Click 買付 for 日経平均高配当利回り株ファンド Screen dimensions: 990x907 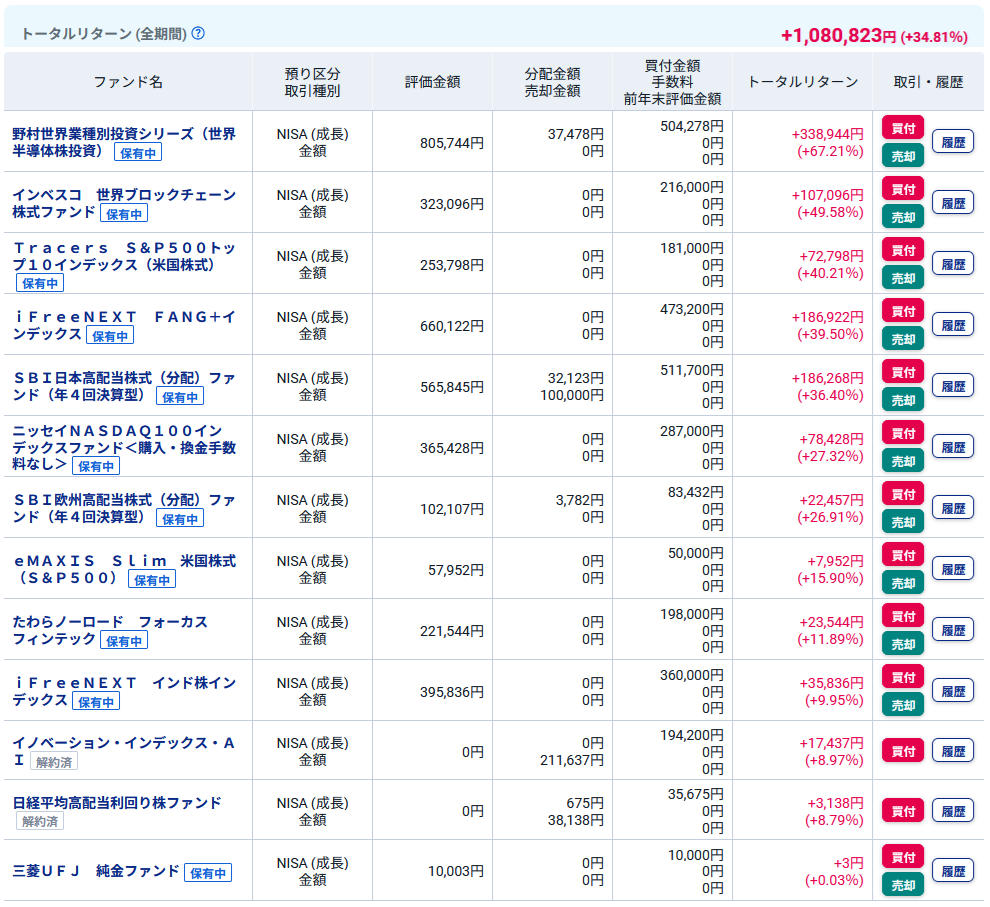click(x=903, y=811)
